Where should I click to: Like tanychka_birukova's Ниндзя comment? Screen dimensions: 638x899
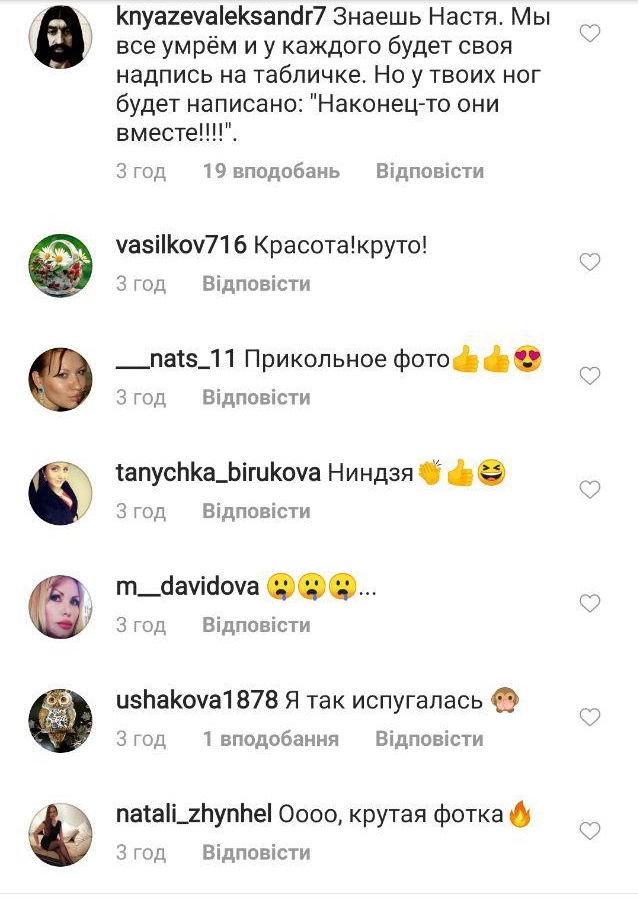tap(589, 489)
